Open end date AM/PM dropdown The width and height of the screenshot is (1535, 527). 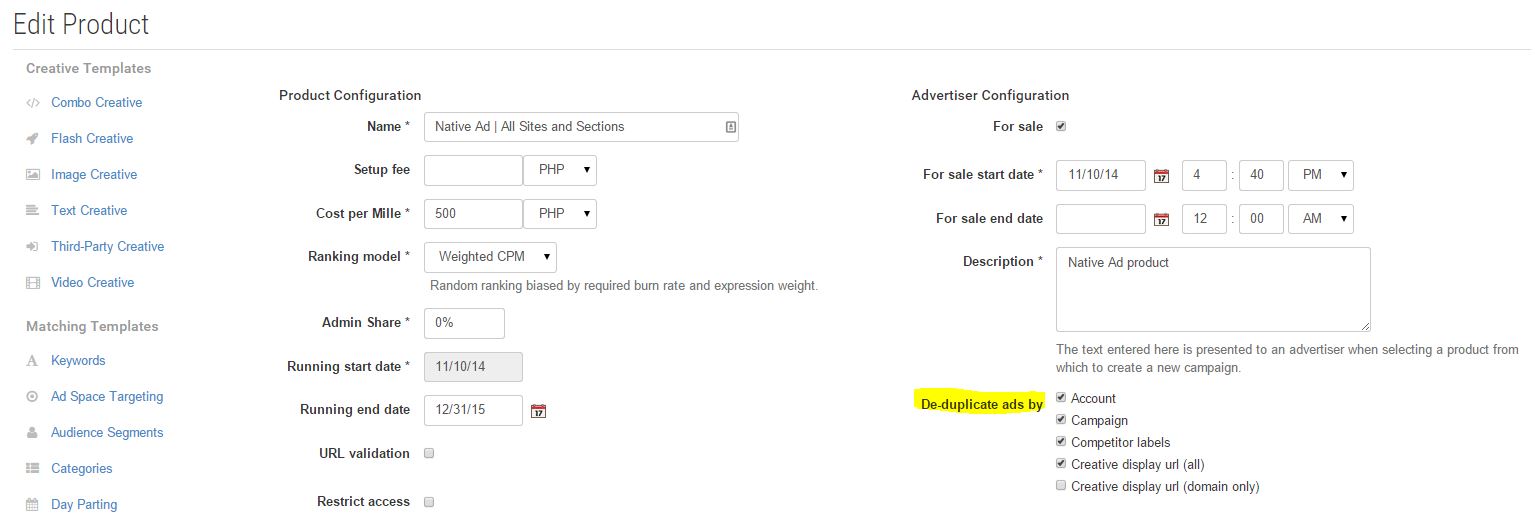(1321, 218)
